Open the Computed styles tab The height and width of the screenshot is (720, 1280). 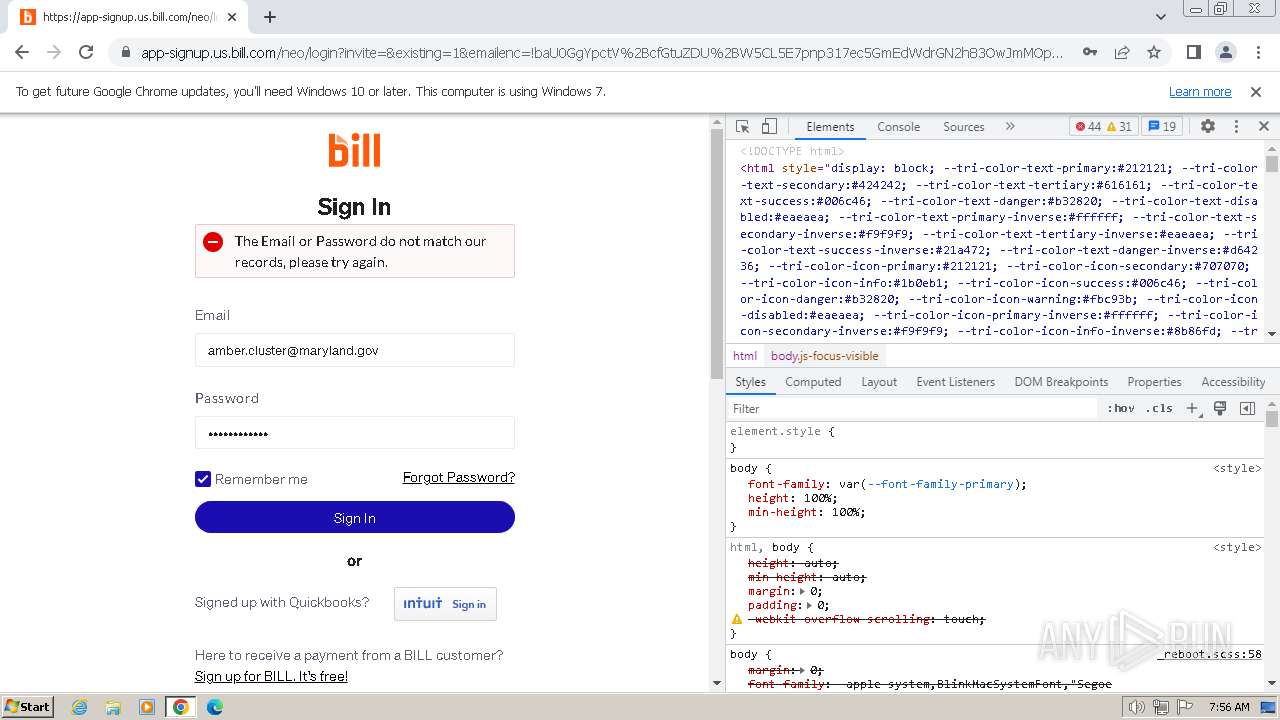[x=813, y=382]
